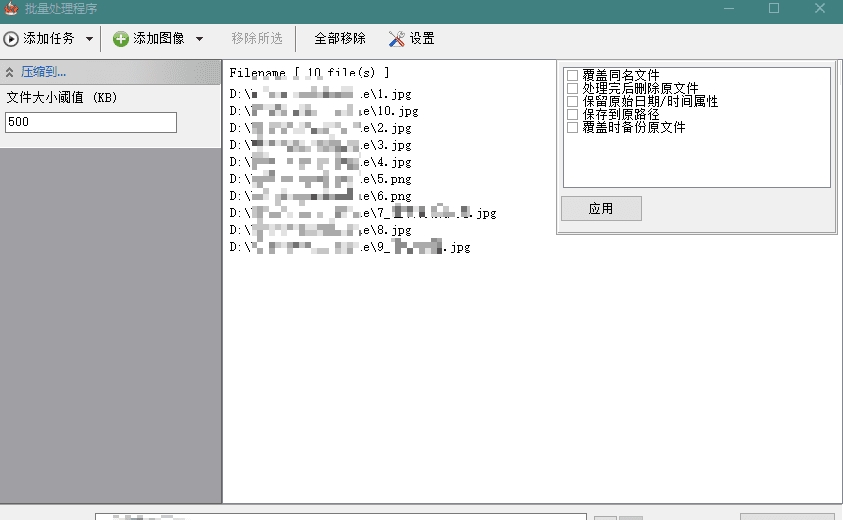Select file row ending in 5.png
Screen dimensions: 843x520
(x=320, y=179)
